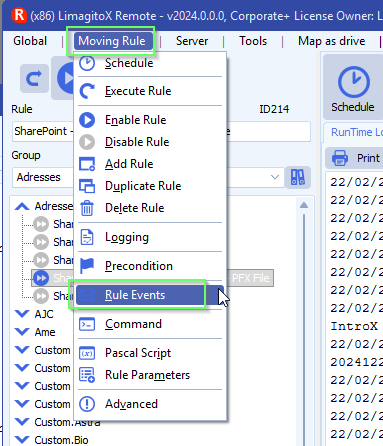Viewport: 383px width, 446px height.
Task: Open the Moving Rule menu
Action: [x=112, y=41]
